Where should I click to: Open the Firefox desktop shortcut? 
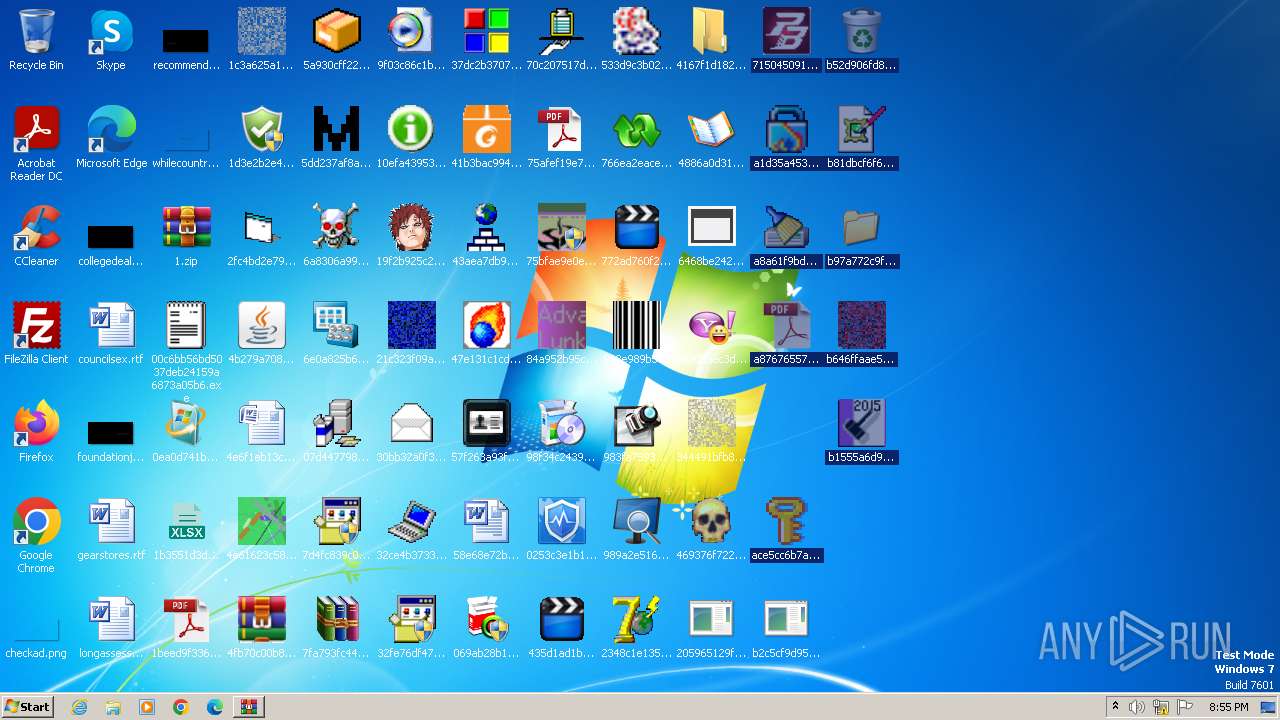(36, 432)
